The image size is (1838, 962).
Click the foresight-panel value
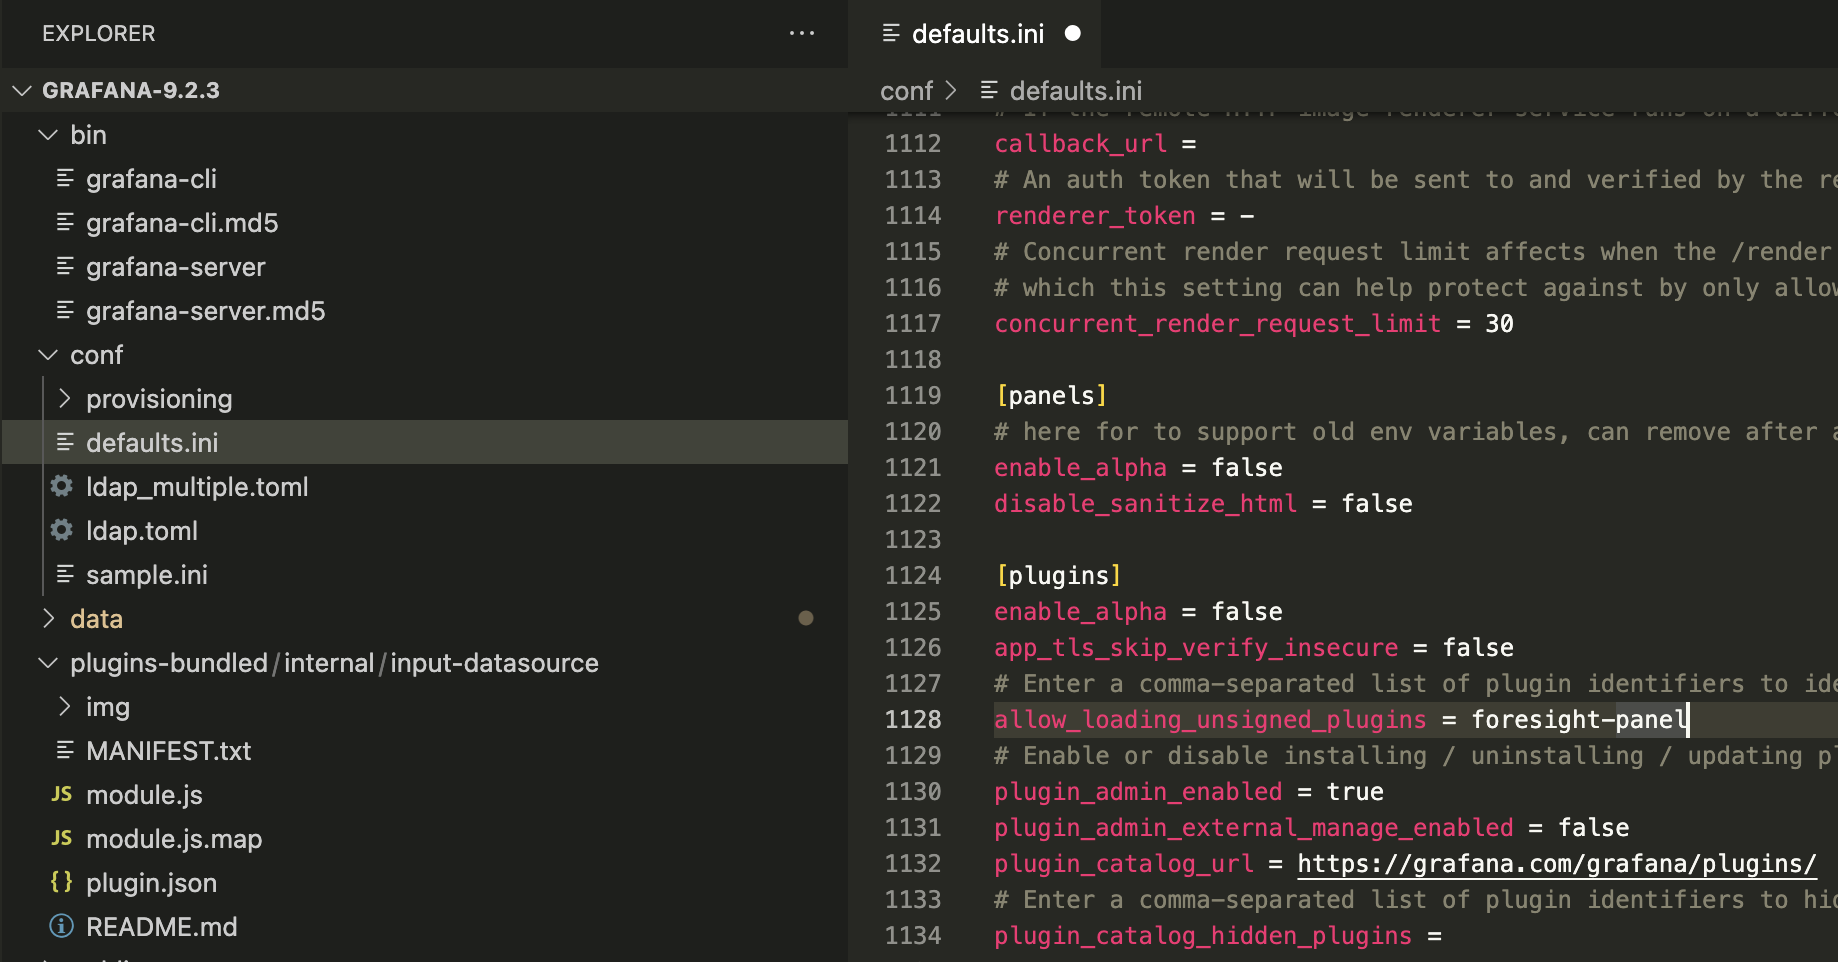(1579, 720)
